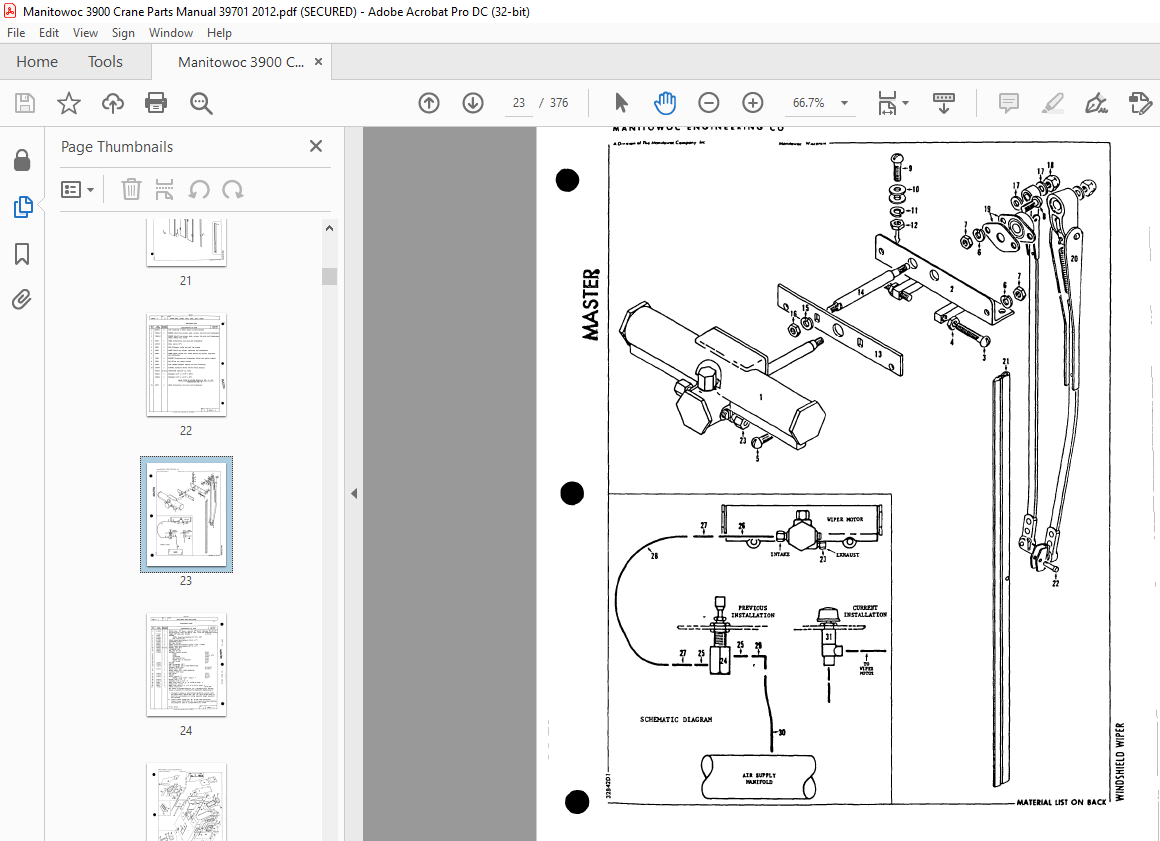
Task: Open the Sign document pen tool
Action: pos(1096,103)
